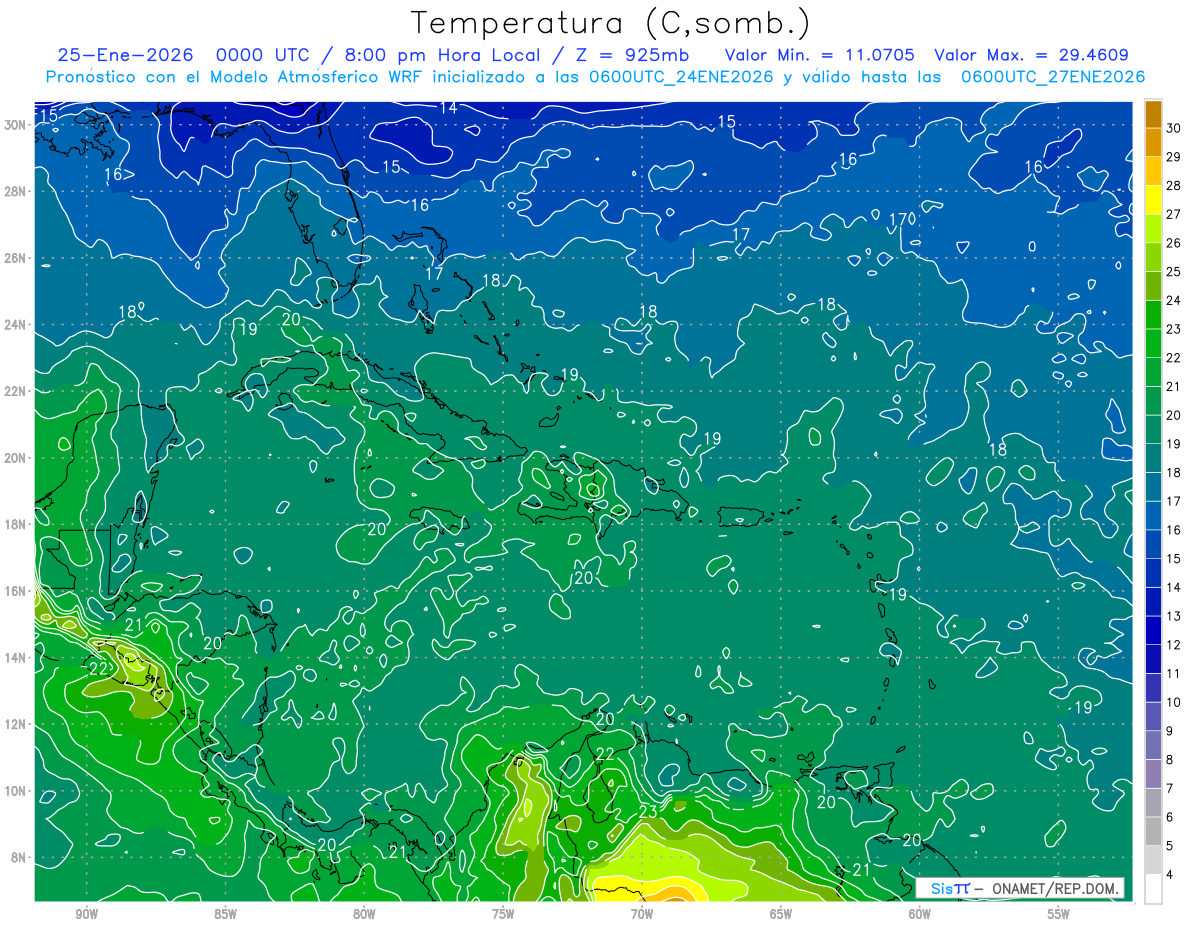Click the orange-brown swatch above legend value 30

1153,114
